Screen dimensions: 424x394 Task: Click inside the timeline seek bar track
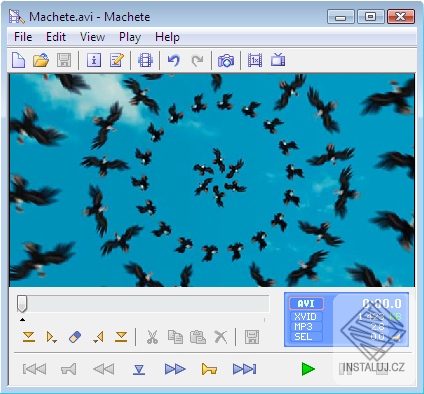click(x=143, y=303)
